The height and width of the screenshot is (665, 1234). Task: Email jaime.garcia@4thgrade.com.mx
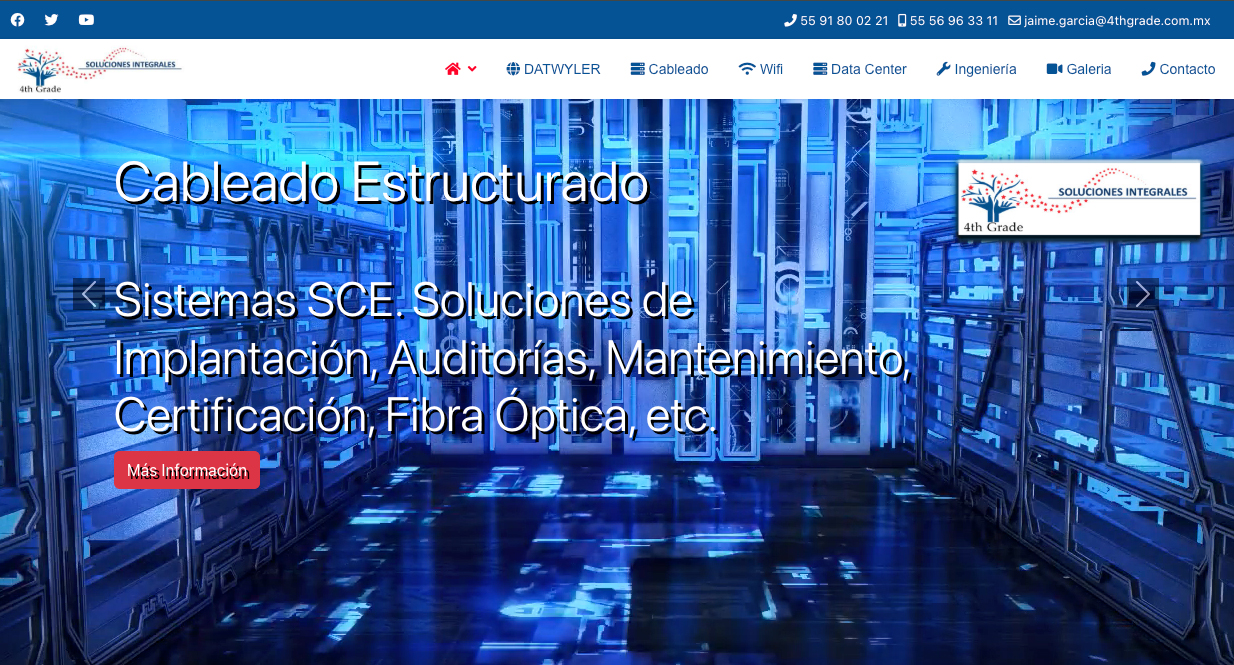click(1117, 20)
